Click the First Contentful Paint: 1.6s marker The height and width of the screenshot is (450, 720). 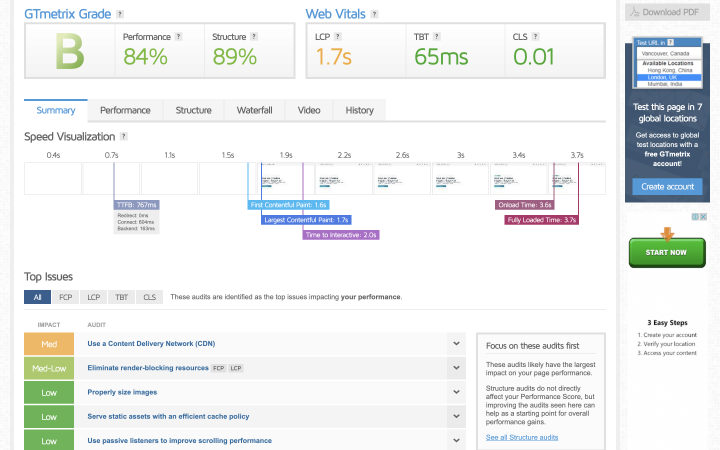288,205
